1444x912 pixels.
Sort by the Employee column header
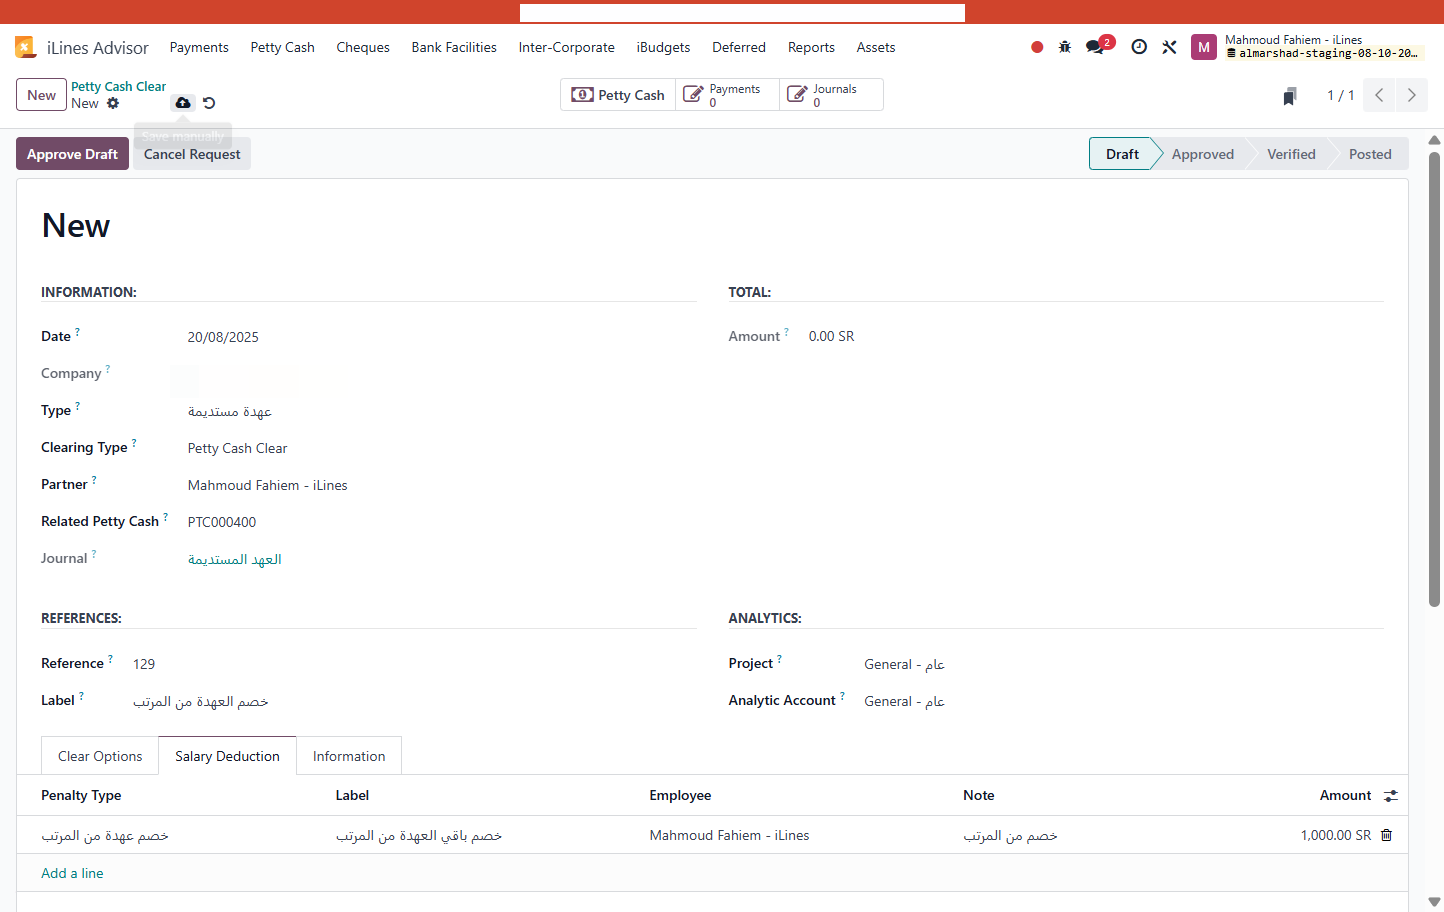[x=680, y=795]
